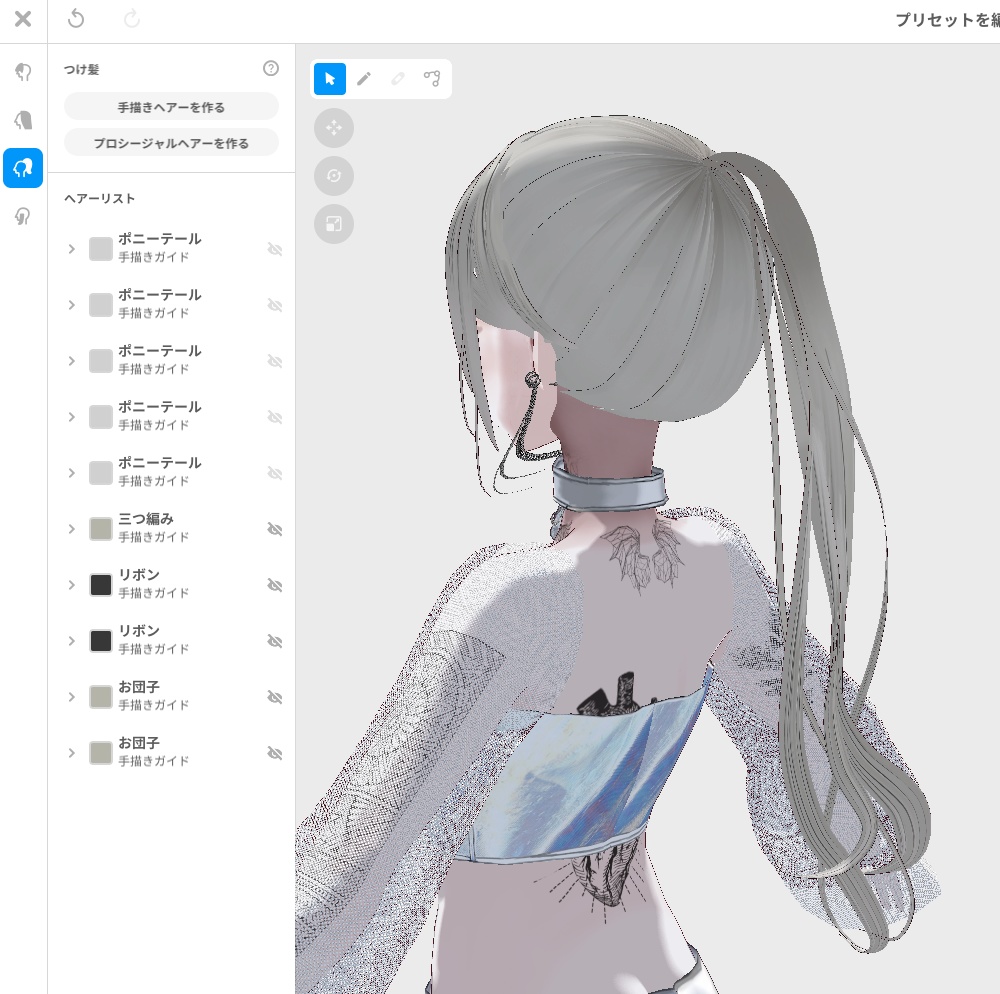Click プロシージャルヘアーを作る button
1000x994 pixels.
pyautogui.click(x=171, y=142)
